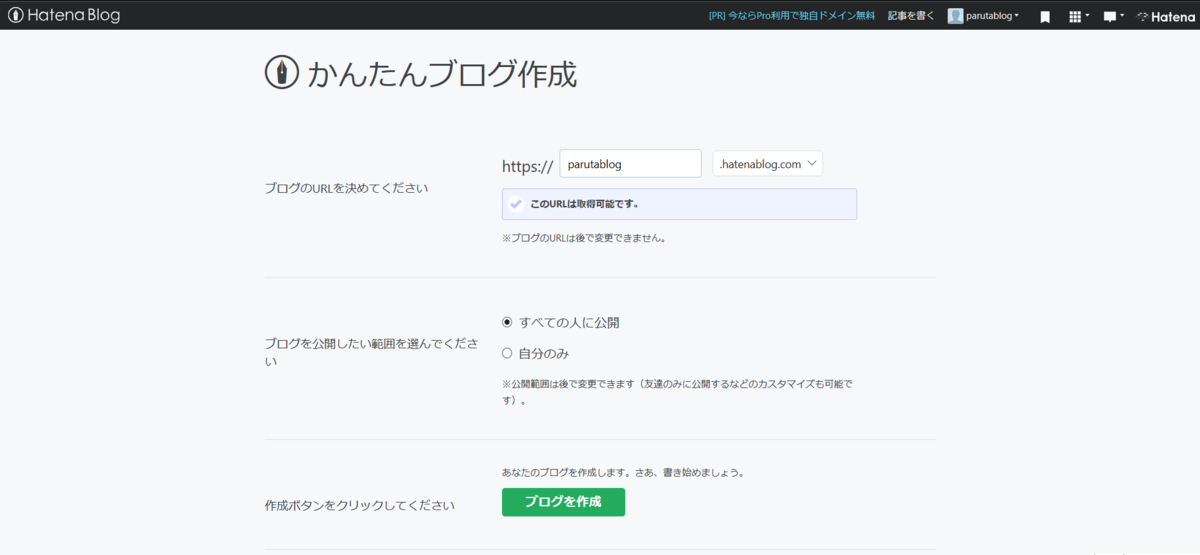Expand the services grid menu
Image resolution: width=1200 pixels, height=555 pixels.
(1079, 17)
